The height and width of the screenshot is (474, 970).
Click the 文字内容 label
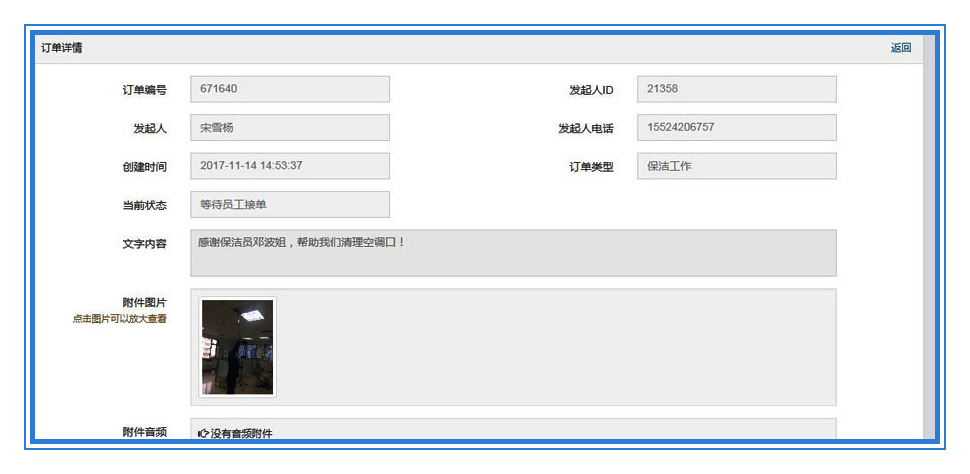pos(145,244)
